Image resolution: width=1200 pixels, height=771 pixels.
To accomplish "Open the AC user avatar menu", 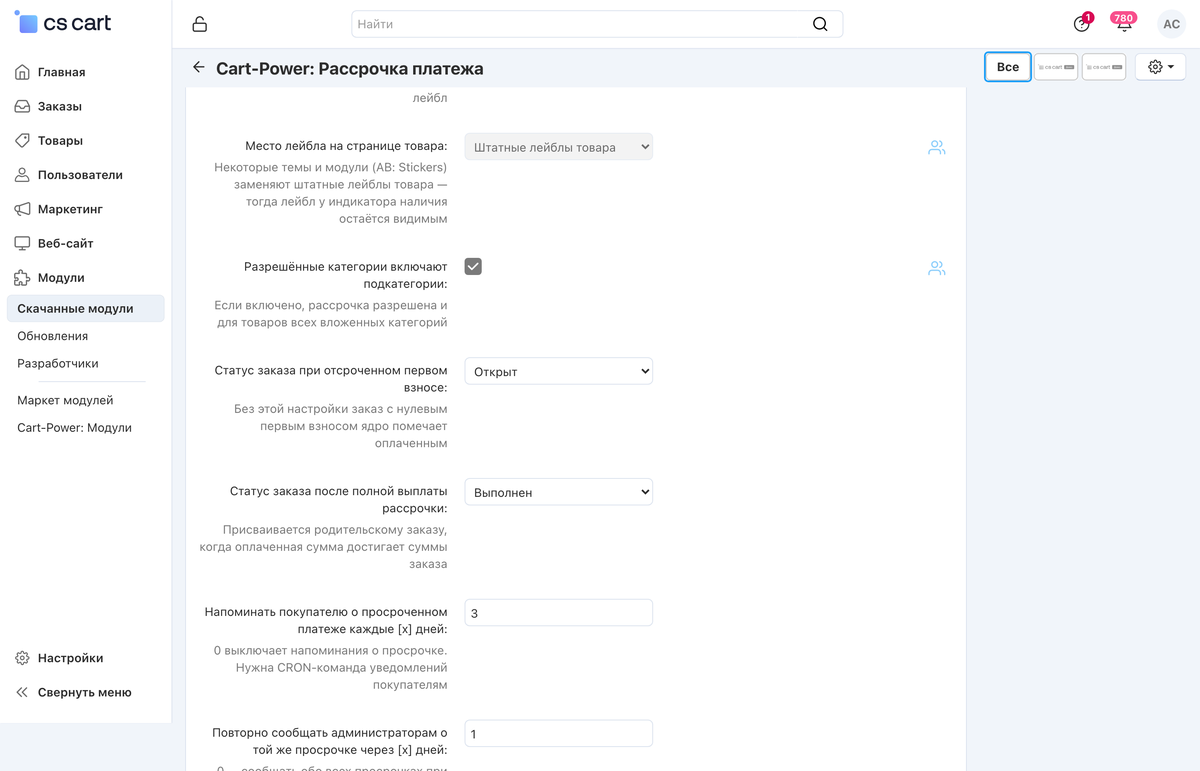I will tap(1171, 24).
